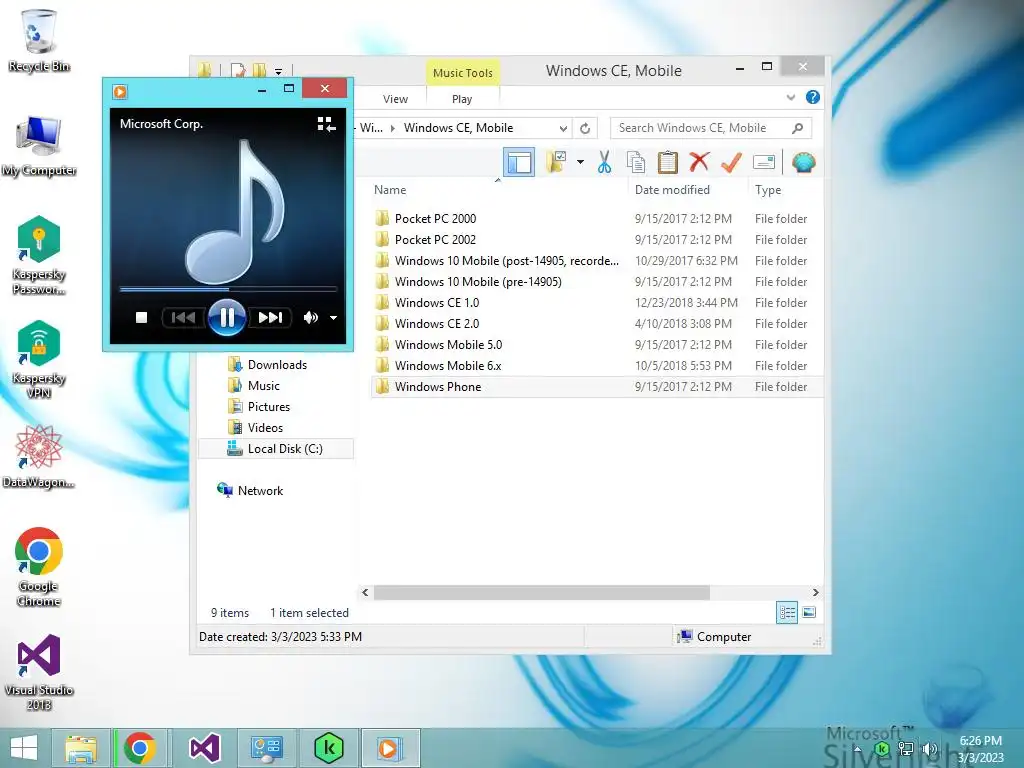This screenshot has width=1024, height=768.
Task: Click the shell globe icon in toolbar
Action: pyautogui.click(x=803, y=162)
